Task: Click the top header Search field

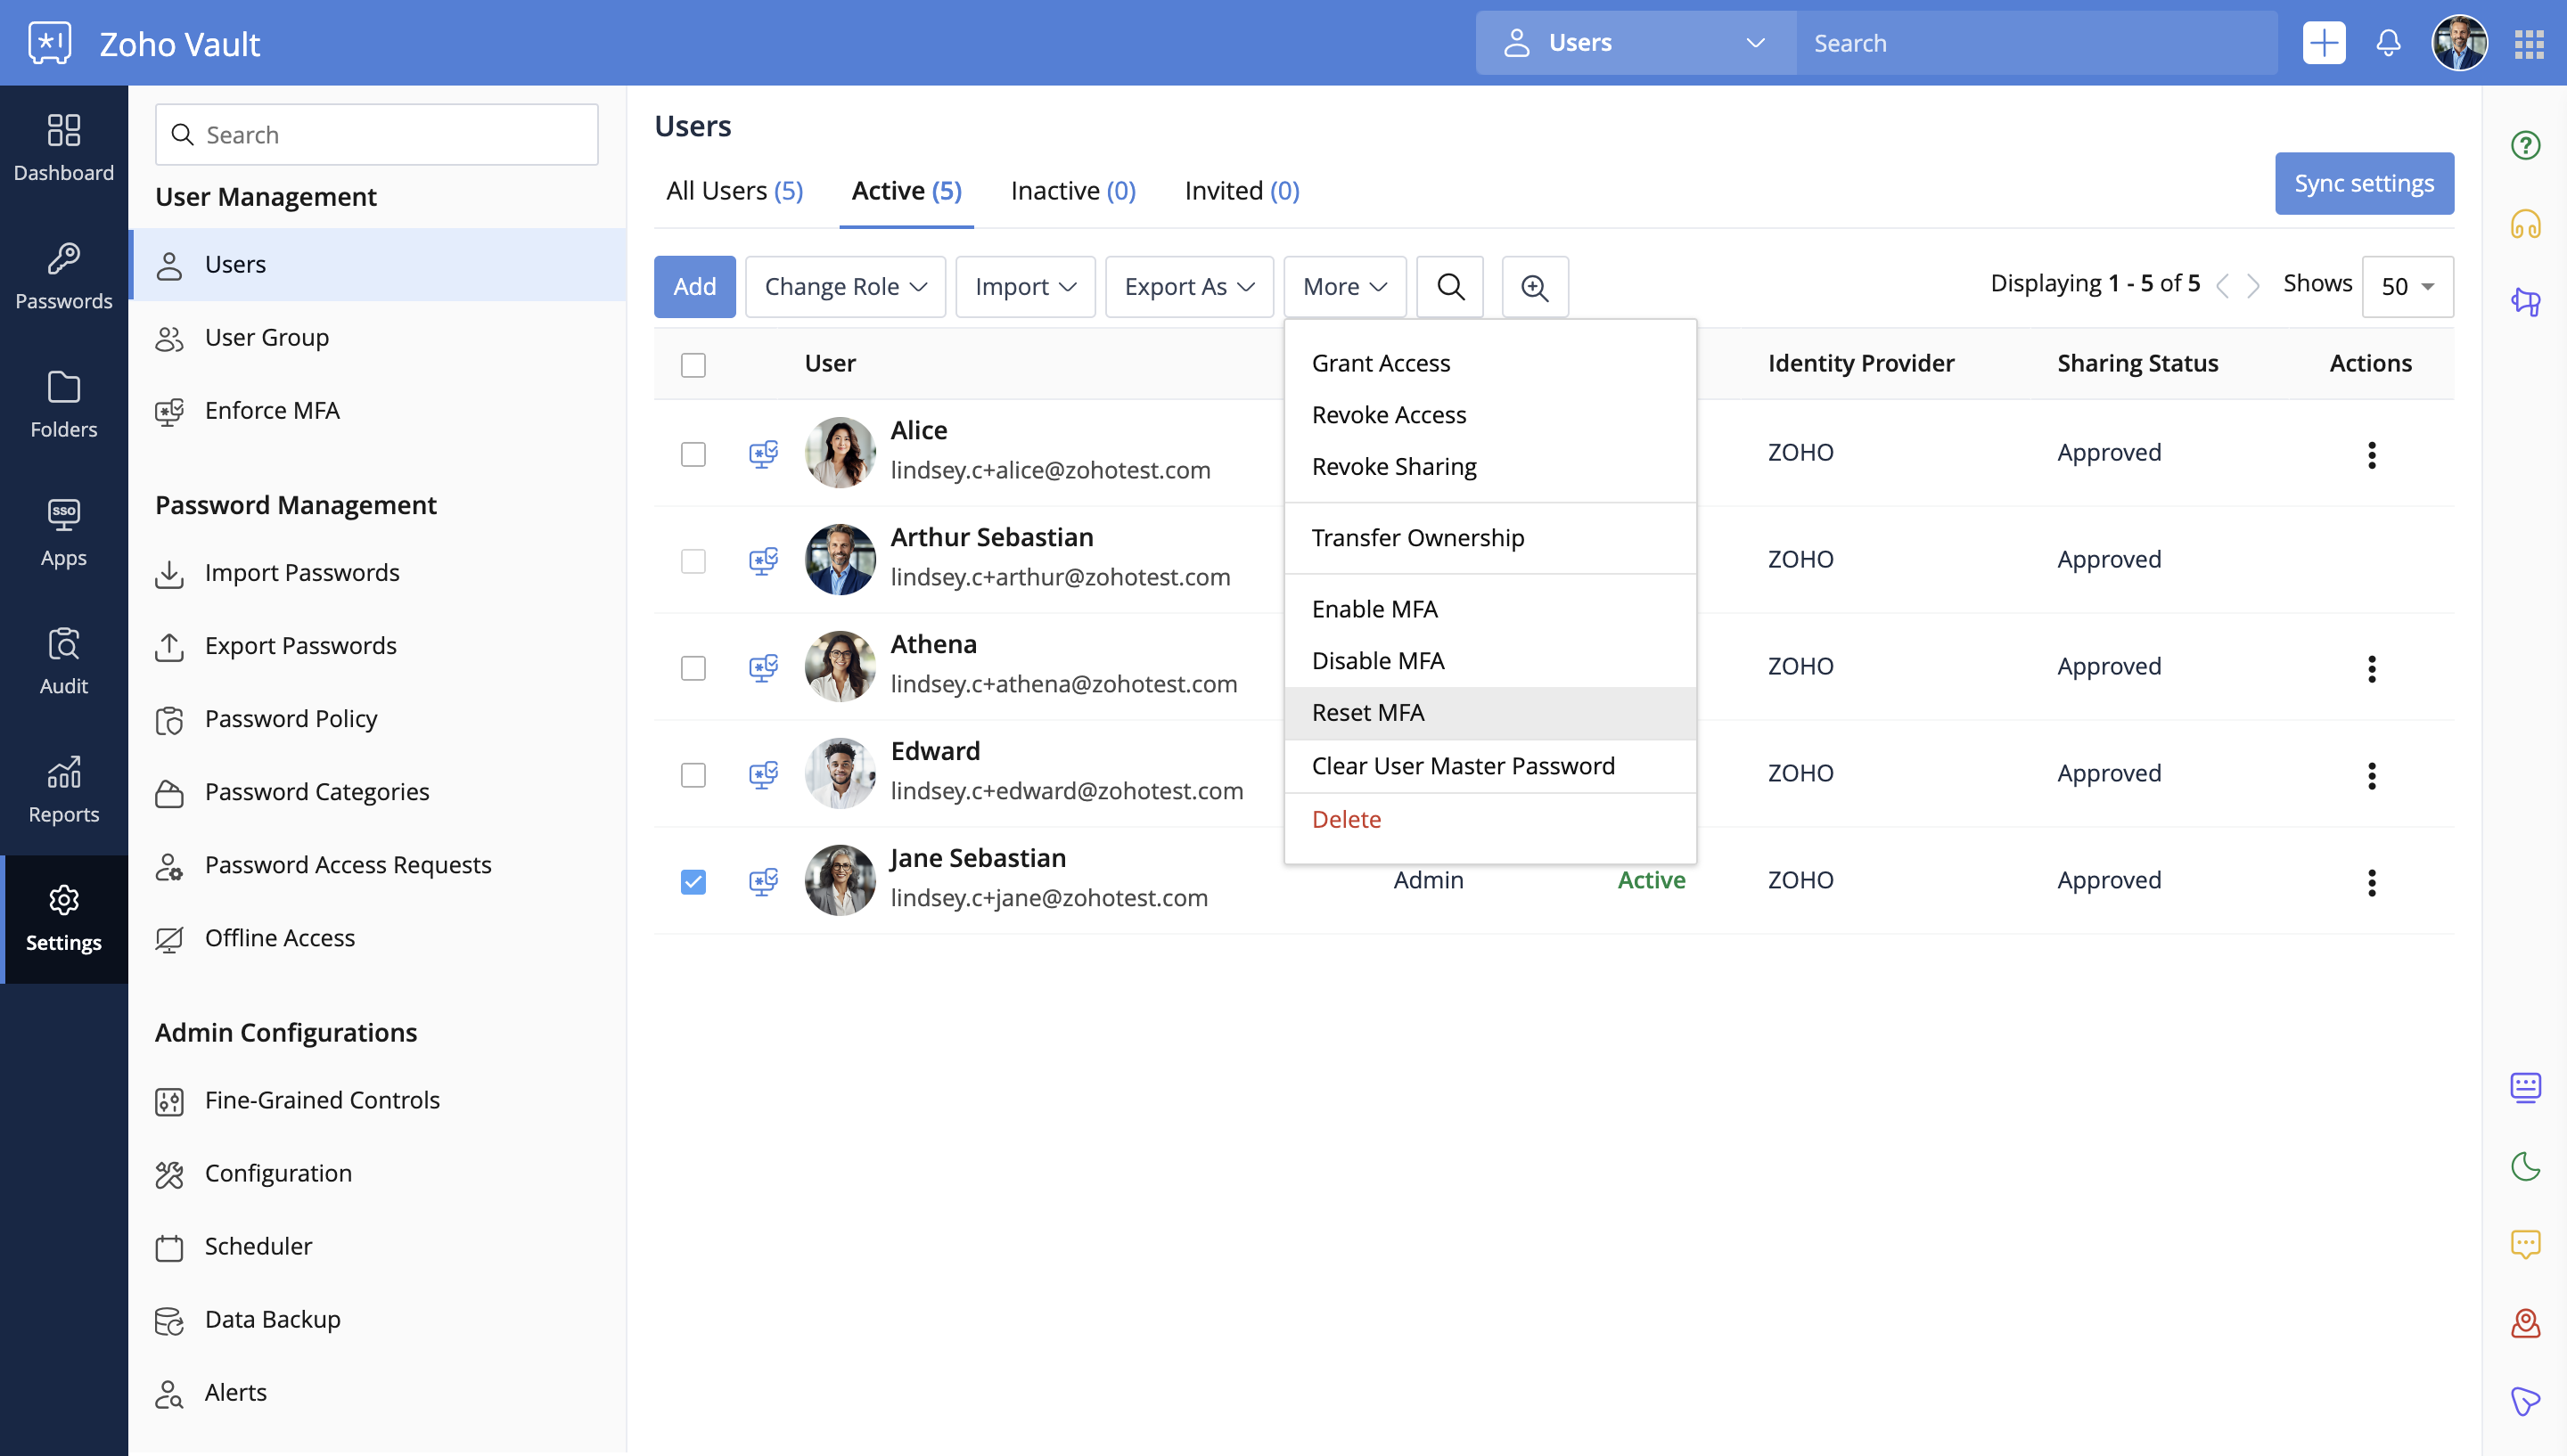Action: pyautogui.click(x=2036, y=43)
